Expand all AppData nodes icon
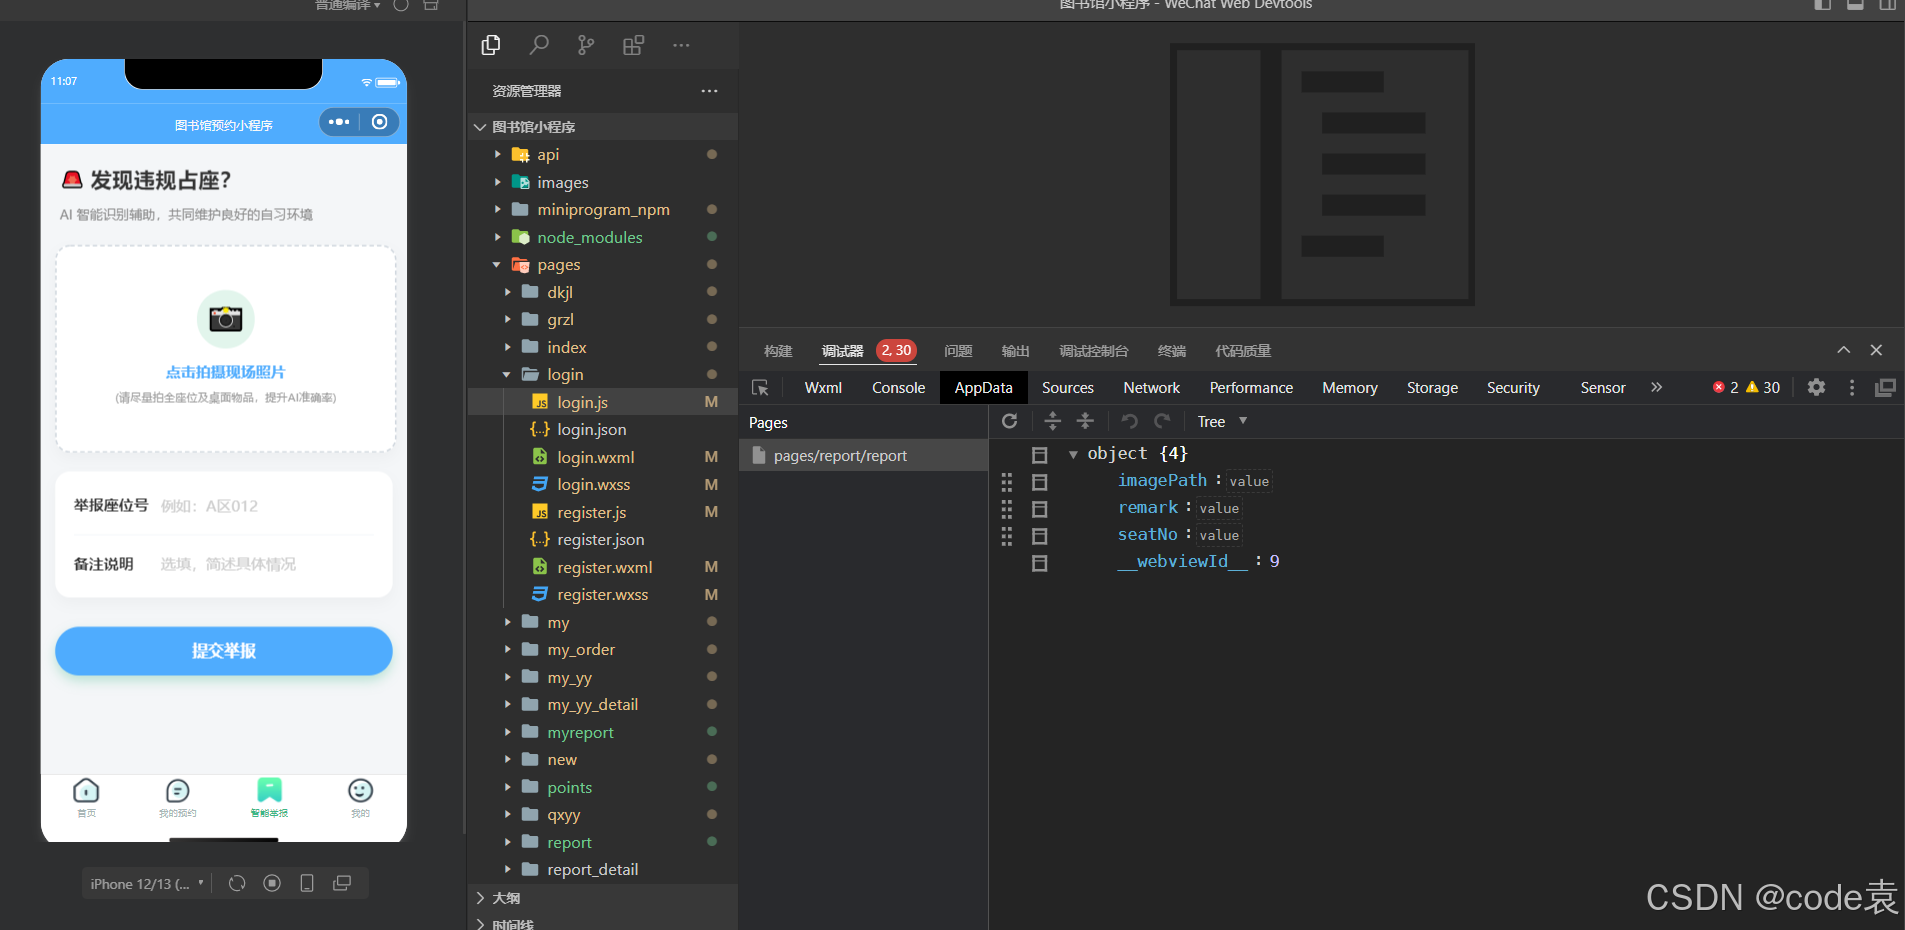This screenshot has height=930, width=1905. tap(1052, 421)
